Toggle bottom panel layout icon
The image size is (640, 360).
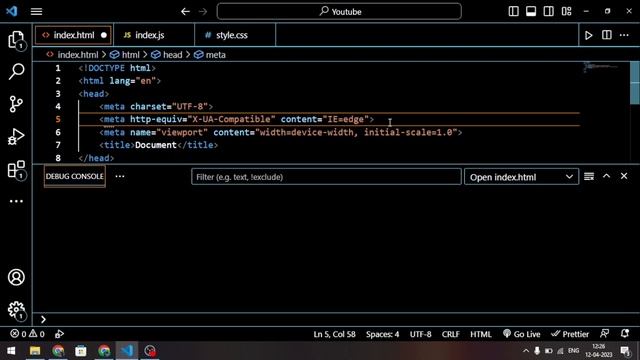pos(531,11)
